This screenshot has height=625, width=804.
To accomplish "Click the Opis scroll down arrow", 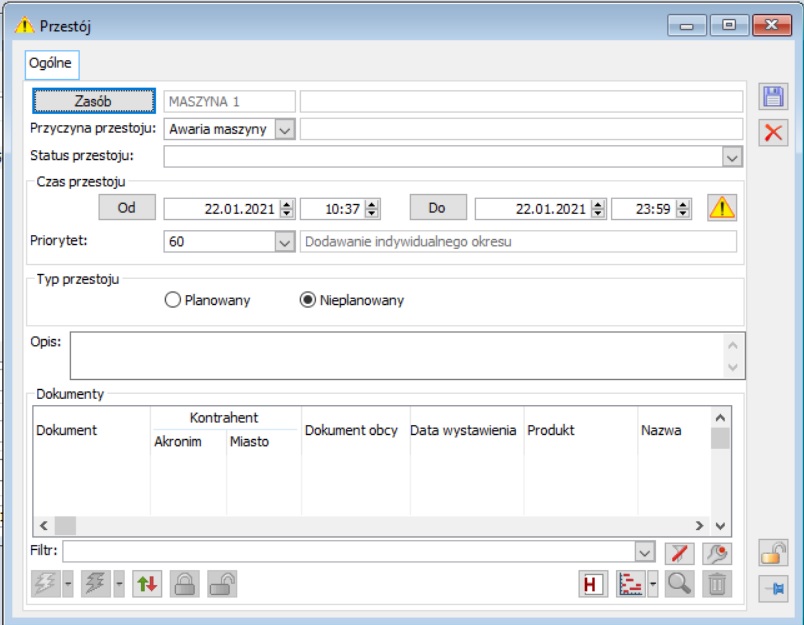I will (x=733, y=367).
